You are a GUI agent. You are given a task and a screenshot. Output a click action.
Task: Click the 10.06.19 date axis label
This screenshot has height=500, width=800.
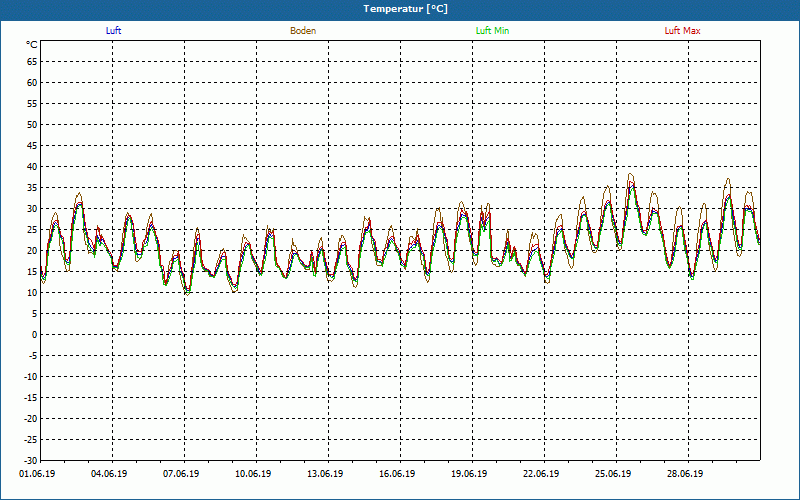click(253, 474)
